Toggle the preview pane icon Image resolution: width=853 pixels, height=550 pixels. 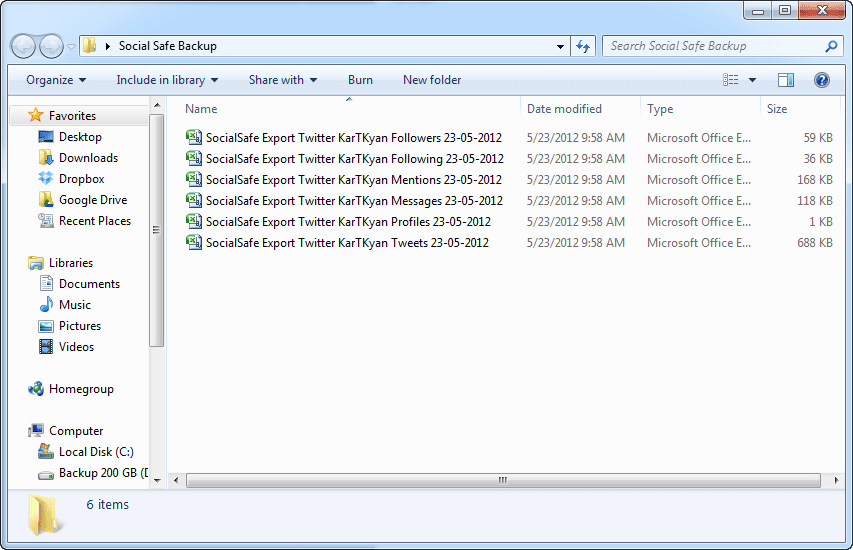point(786,80)
